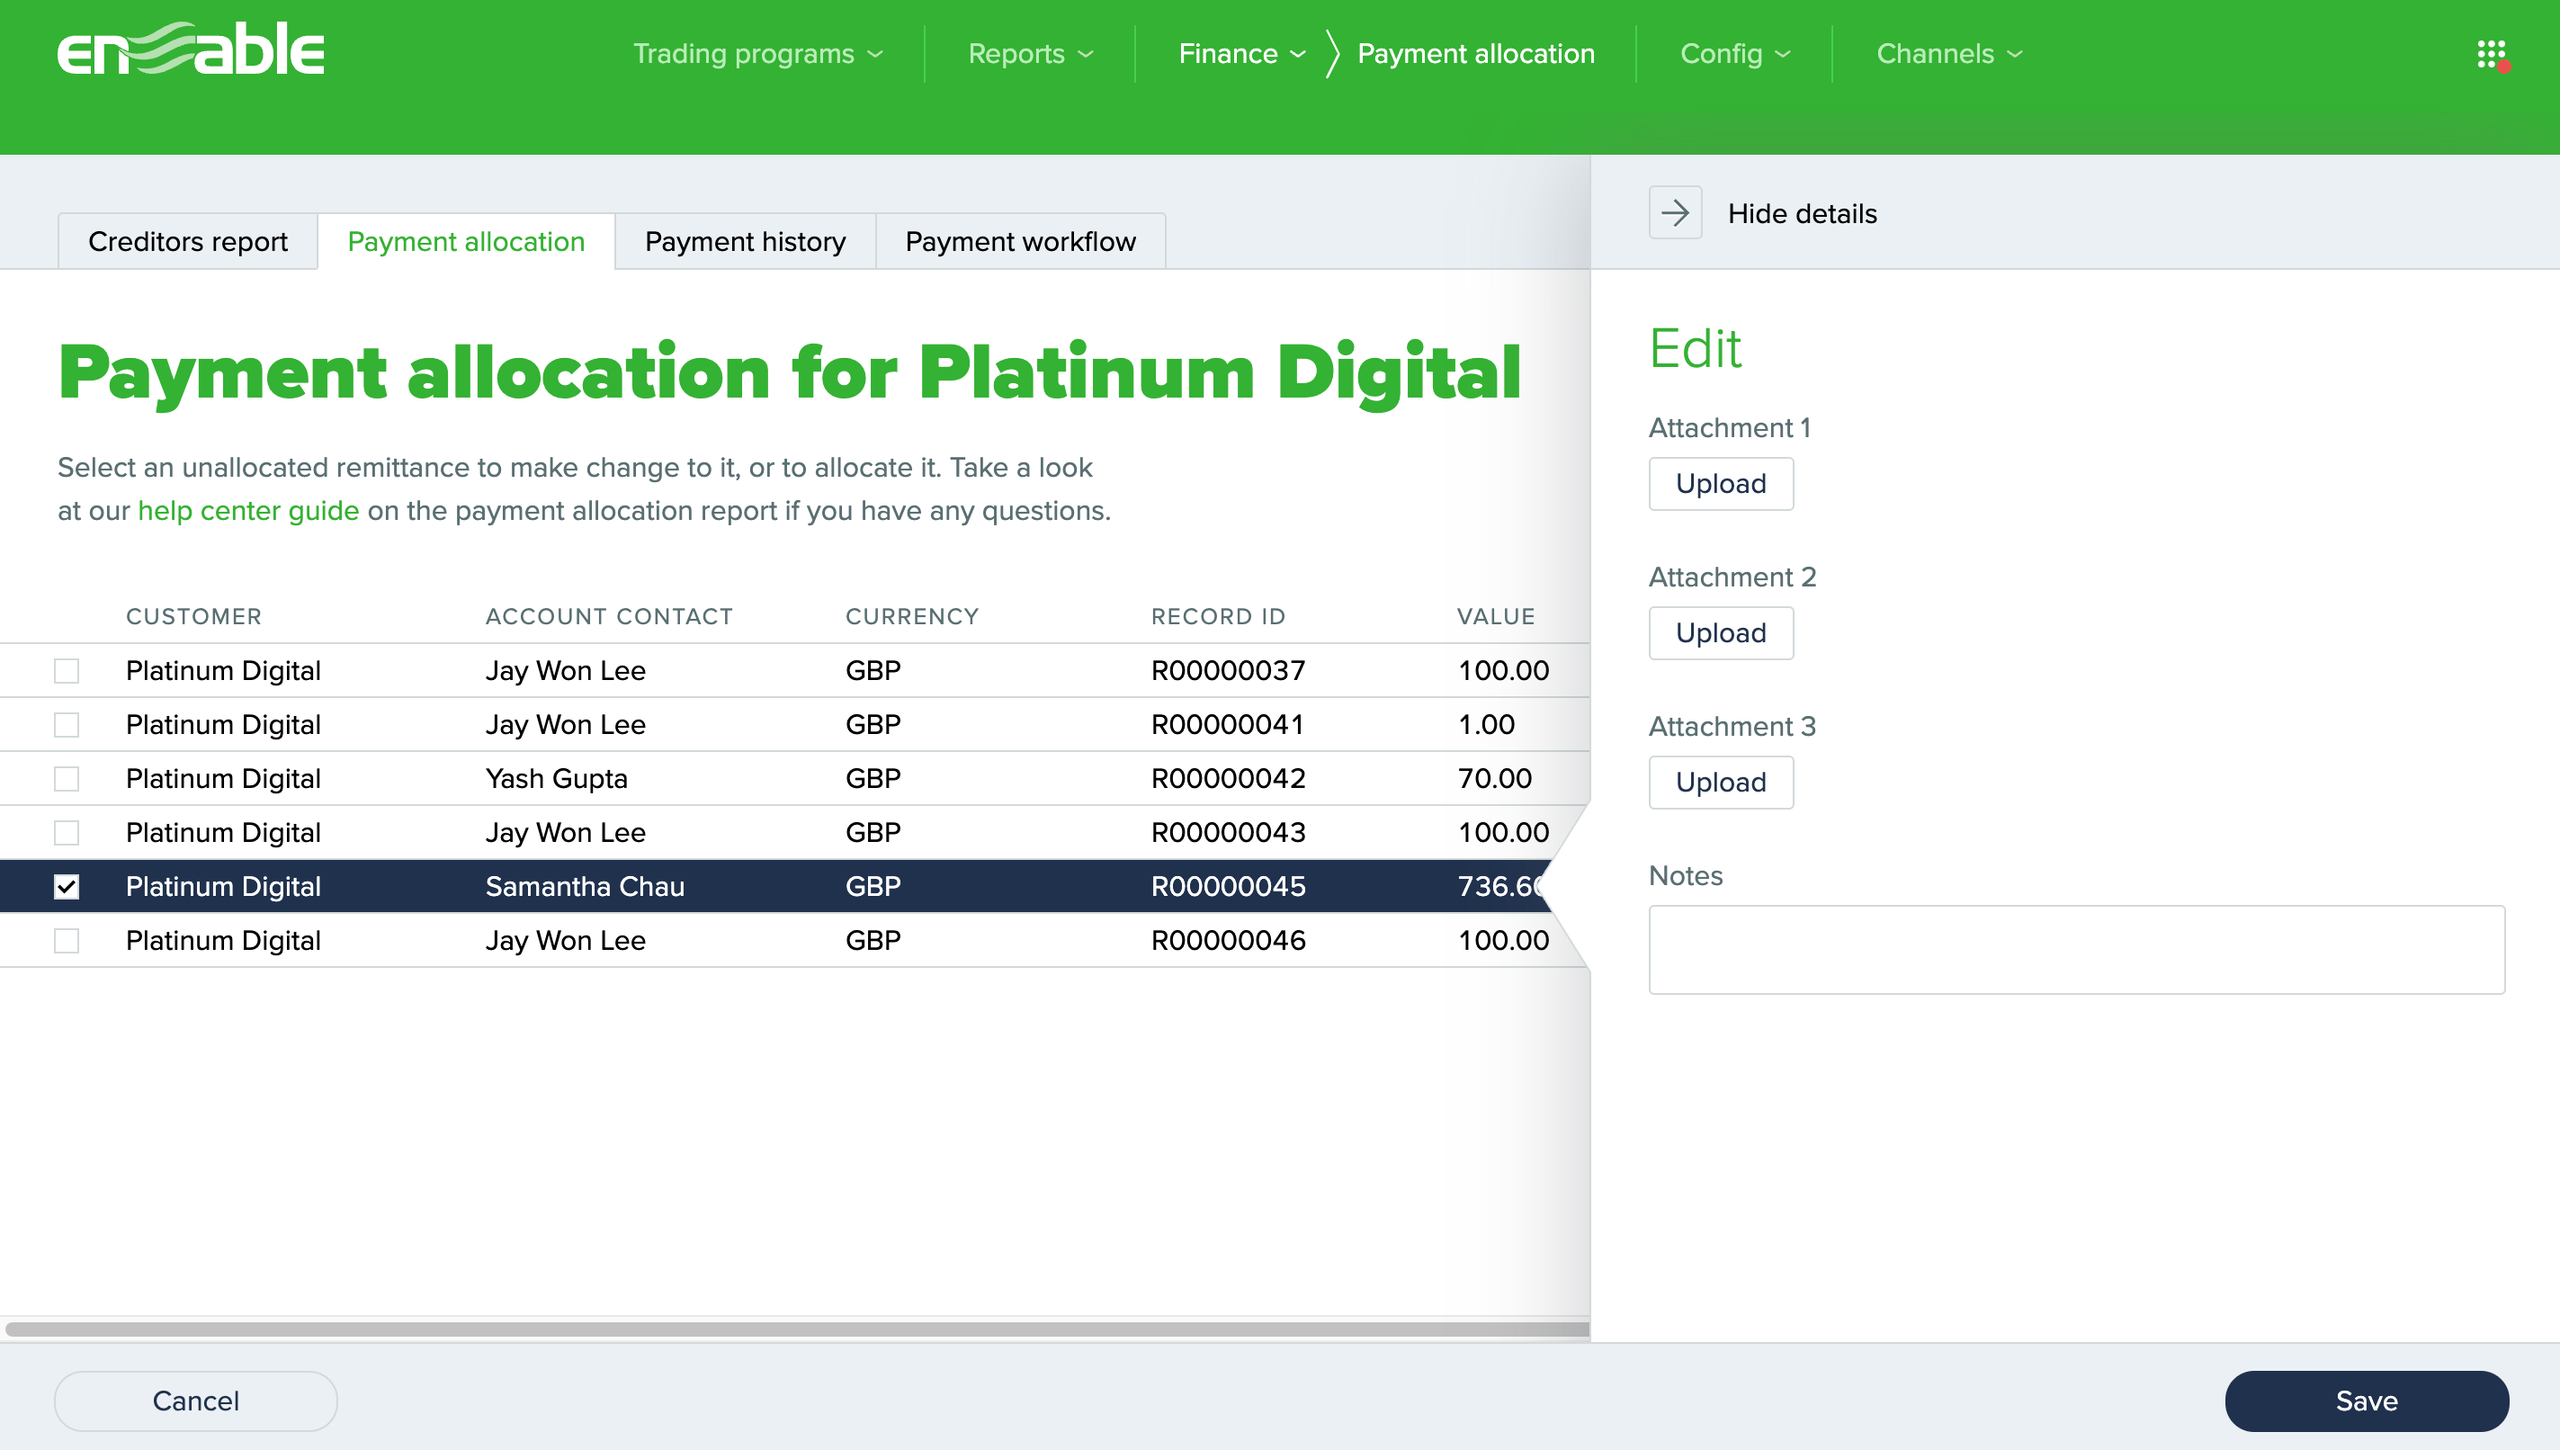Image resolution: width=2560 pixels, height=1450 pixels.
Task: Click Platinum Digital in R00000046 row
Action: pos(223,941)
